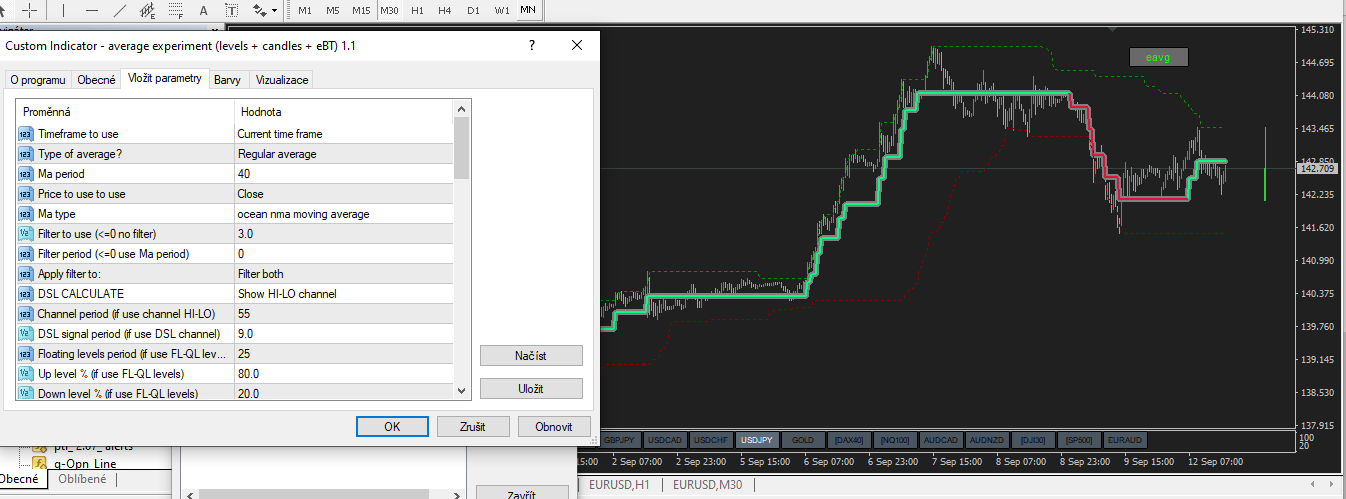
Task: Open the dialog's help question mark
Action: 531,46
